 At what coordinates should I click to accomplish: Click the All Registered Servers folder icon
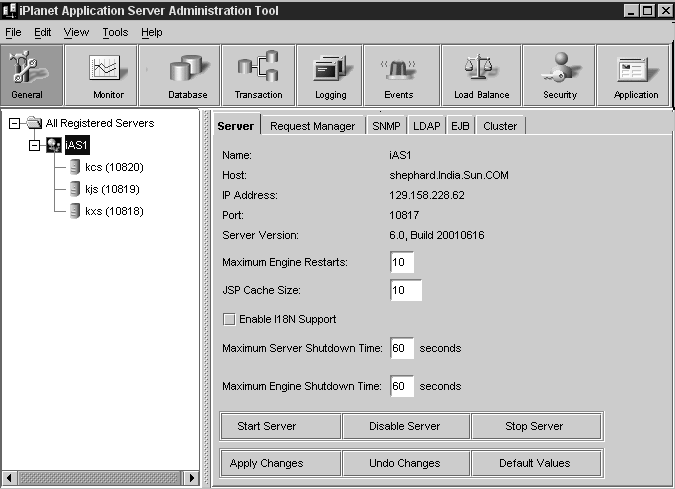[x=34, y=123]
